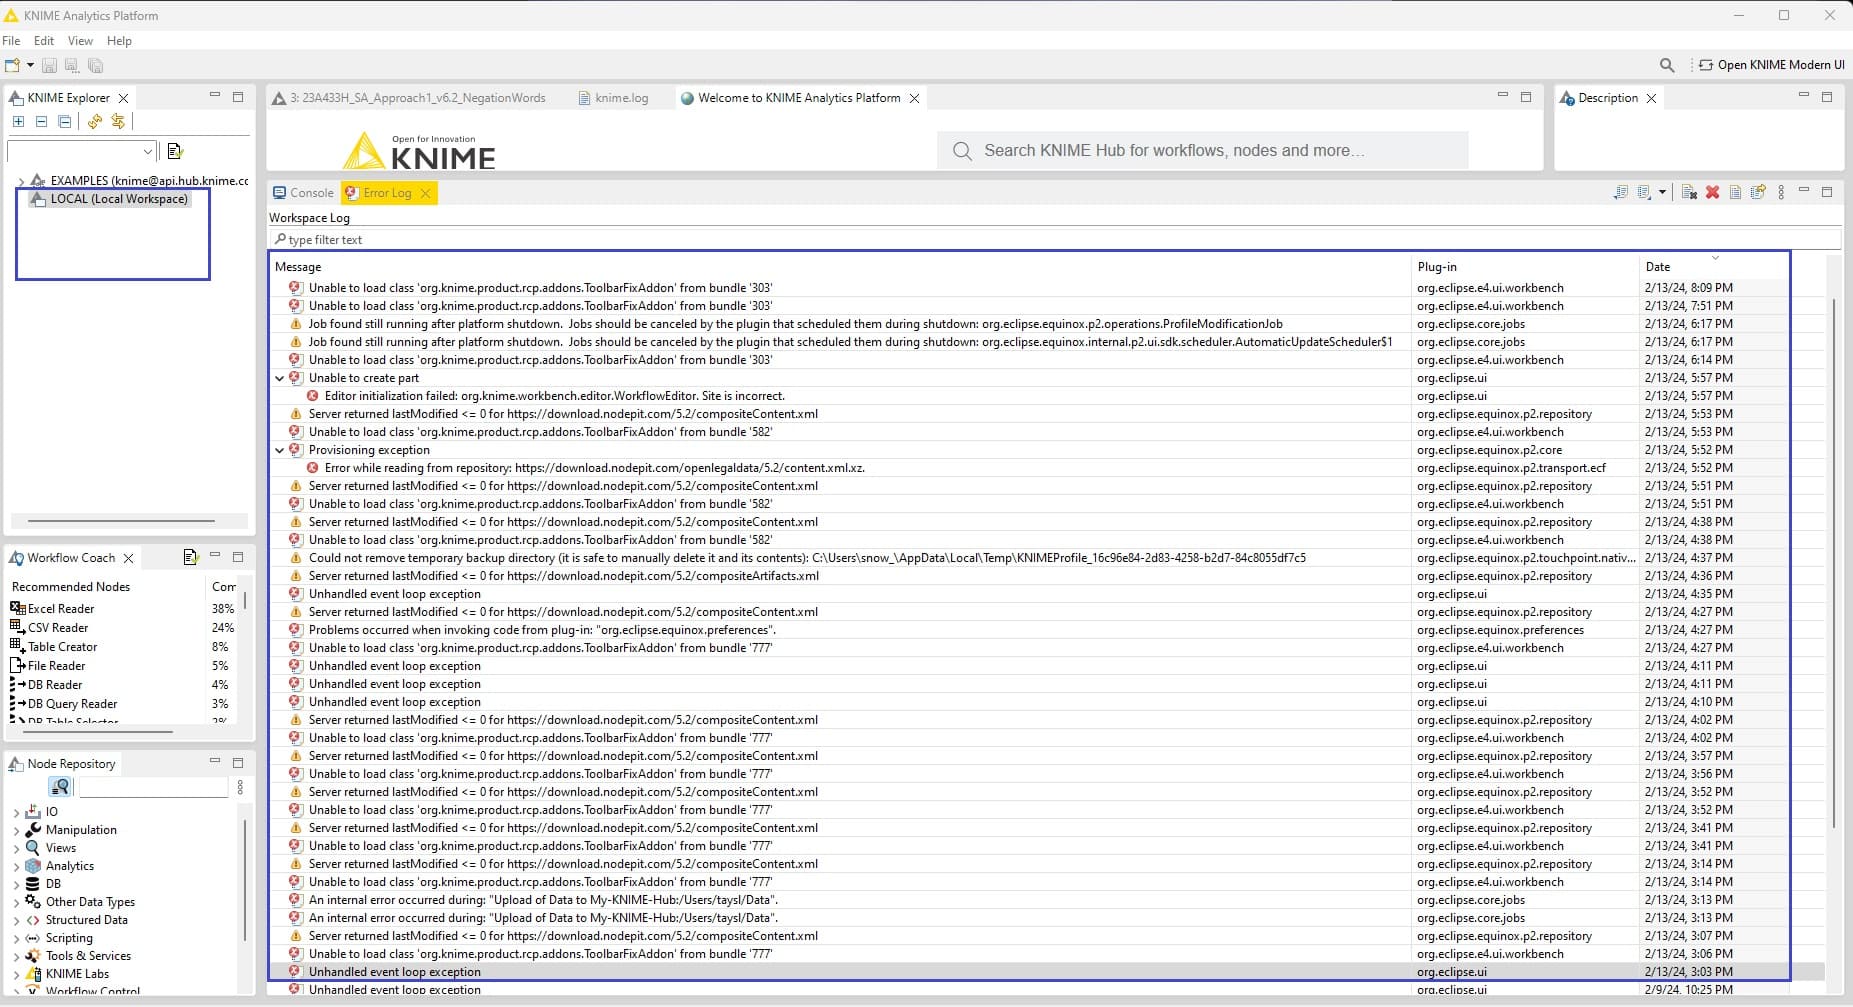Click the Synchronize icon in KNIME Explorer
The image size is (1853, 1007).
click(x=118, y=122)
